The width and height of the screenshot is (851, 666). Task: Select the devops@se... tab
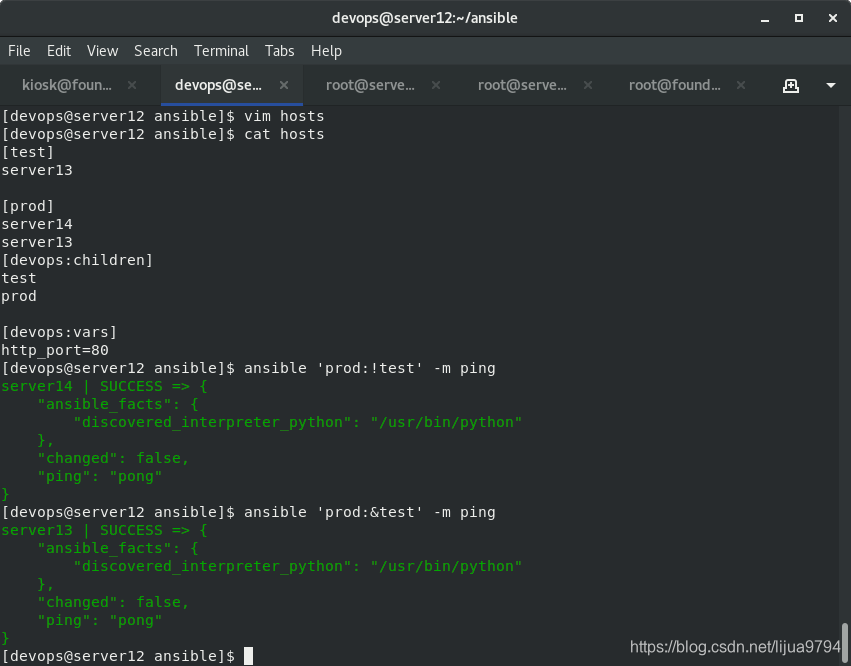pyautogui.click(x=218, y=85)
